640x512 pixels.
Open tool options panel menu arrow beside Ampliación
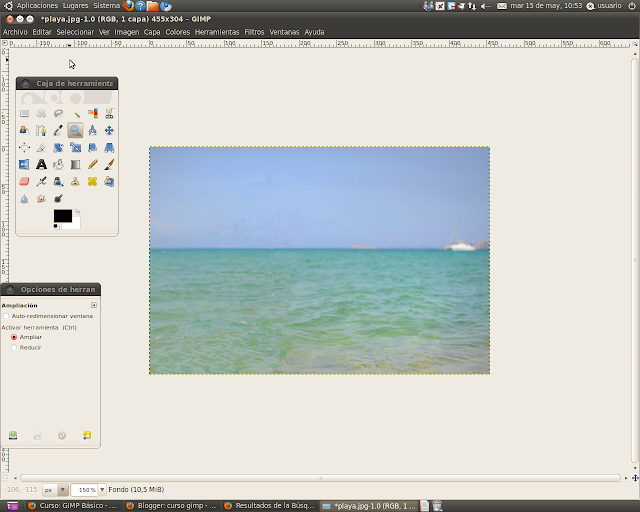pyautogui.click(x=94, y=305)
